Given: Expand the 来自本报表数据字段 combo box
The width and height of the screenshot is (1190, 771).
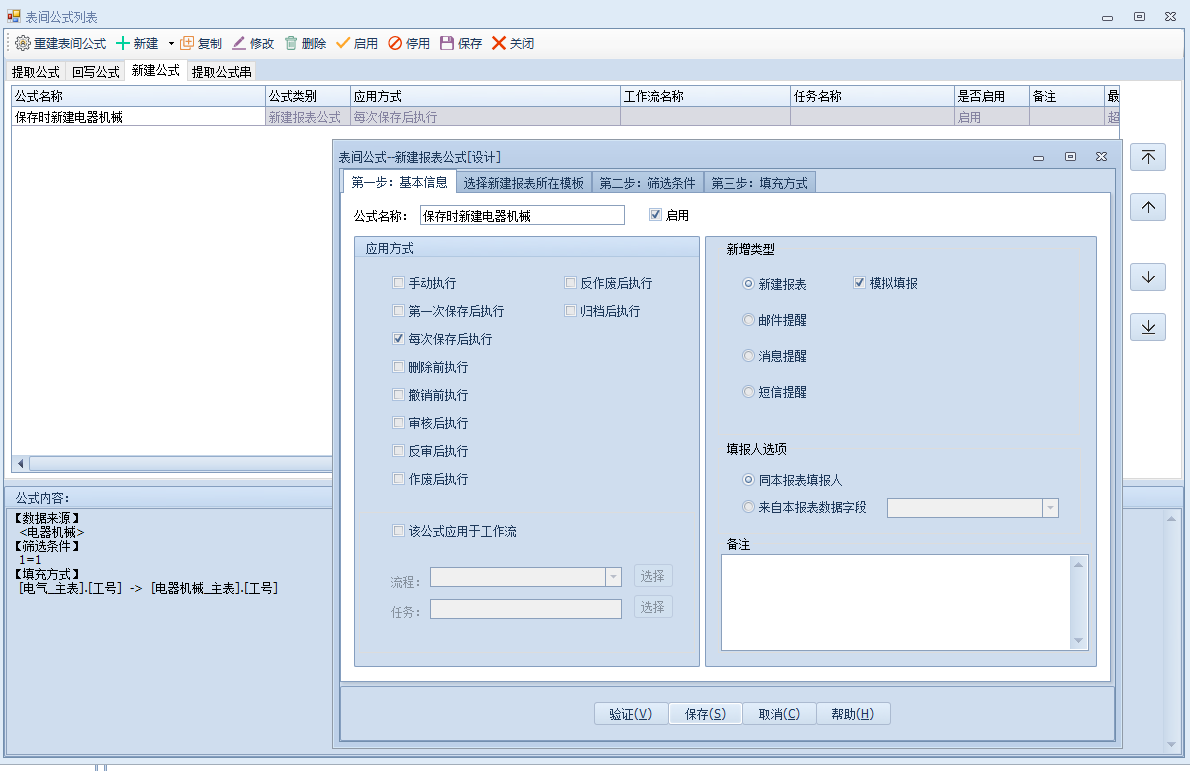Looking at the screenshot, I should (1049, 508).
